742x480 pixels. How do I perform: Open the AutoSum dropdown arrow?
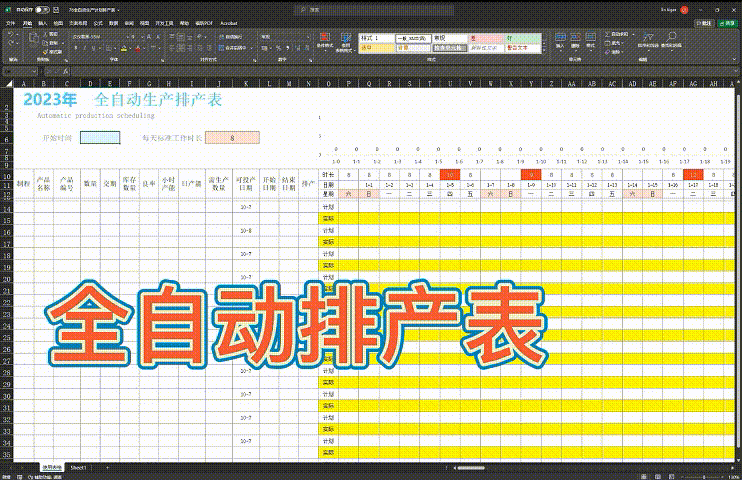pos(633,34)
